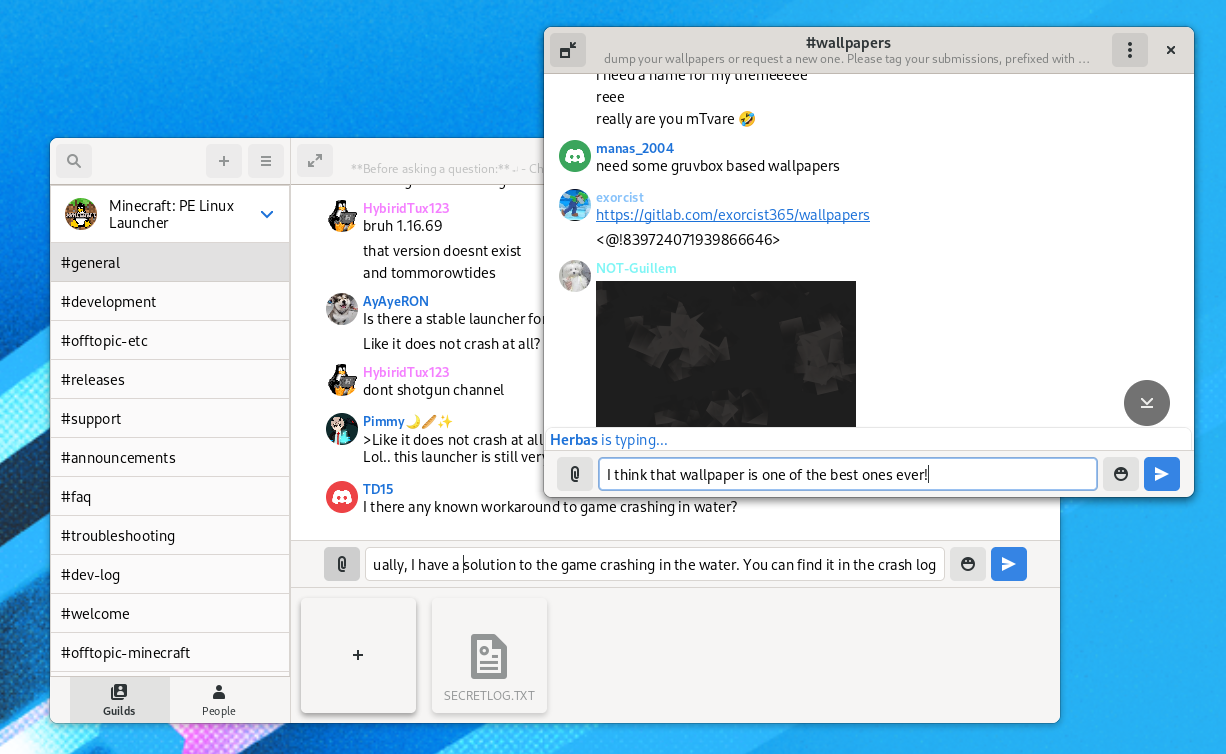Click the manas_2004 username
The image size is (1226, 754).
coord(635,148)
